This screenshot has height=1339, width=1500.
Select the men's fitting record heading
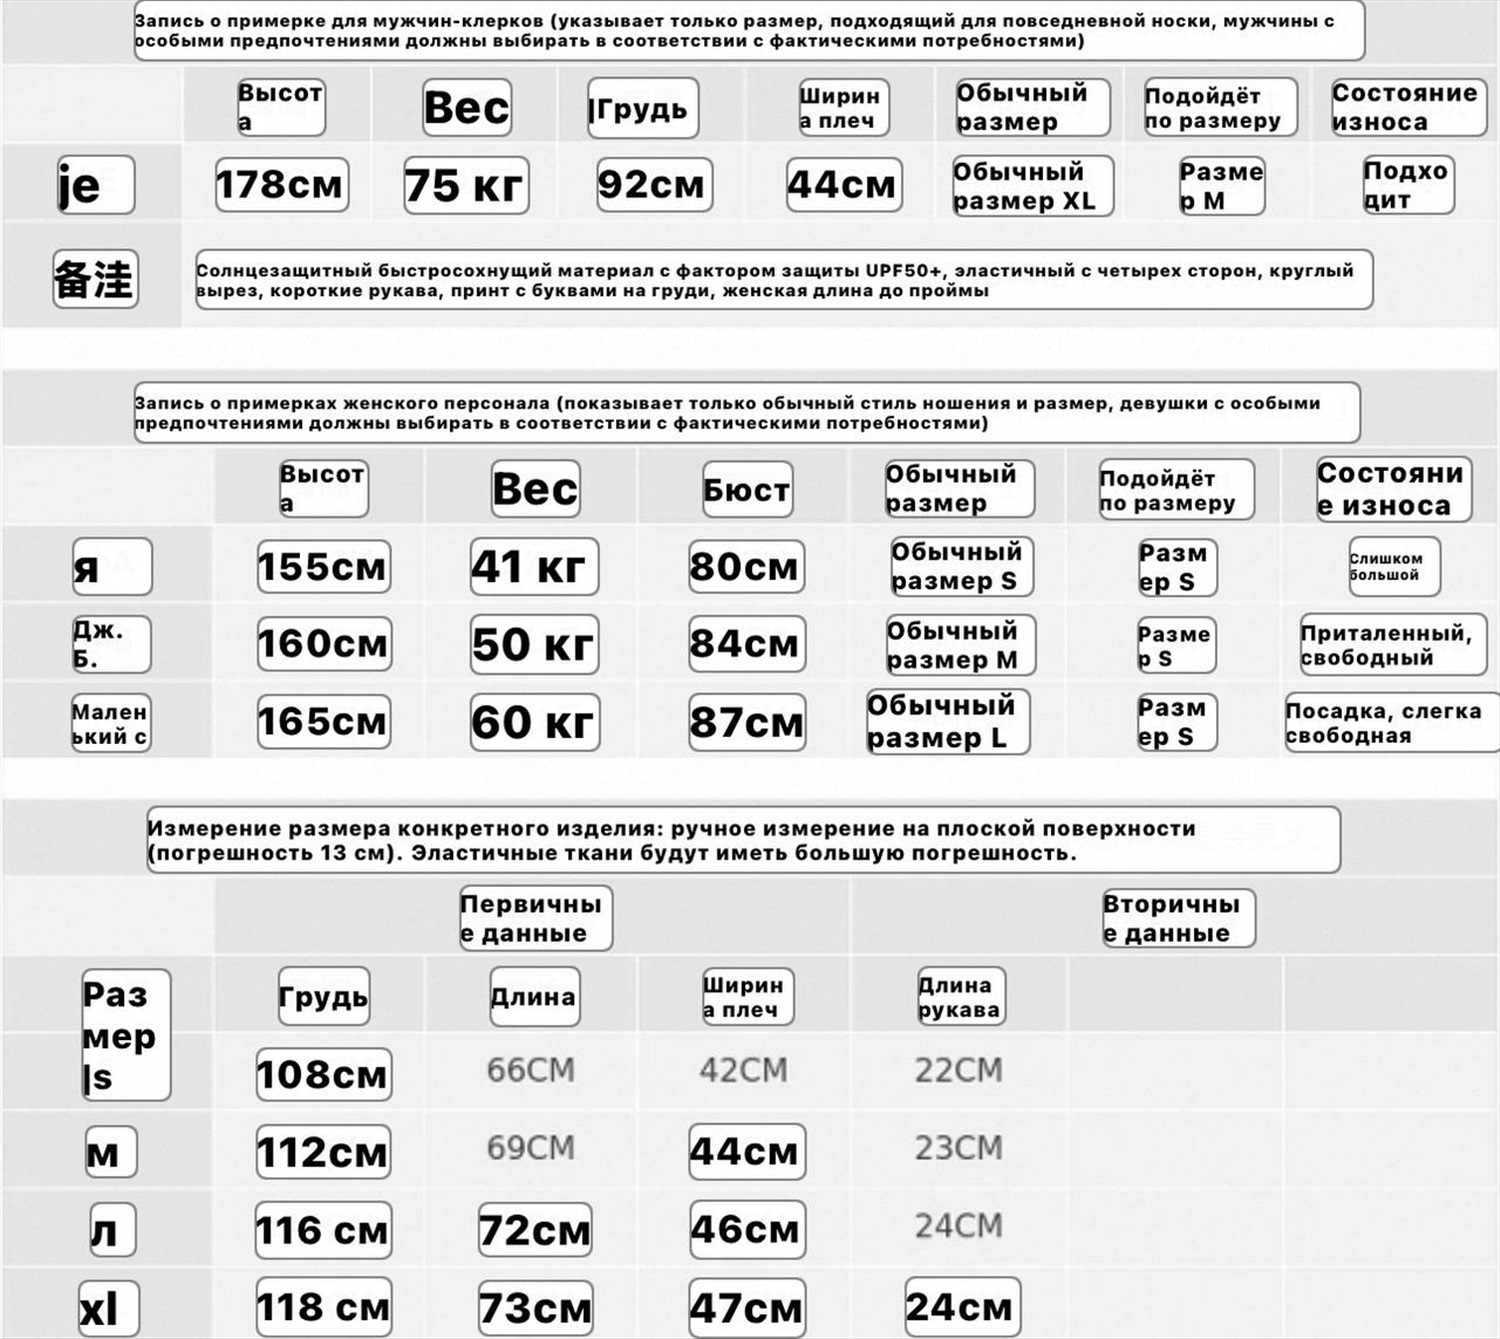pos(749,31)
